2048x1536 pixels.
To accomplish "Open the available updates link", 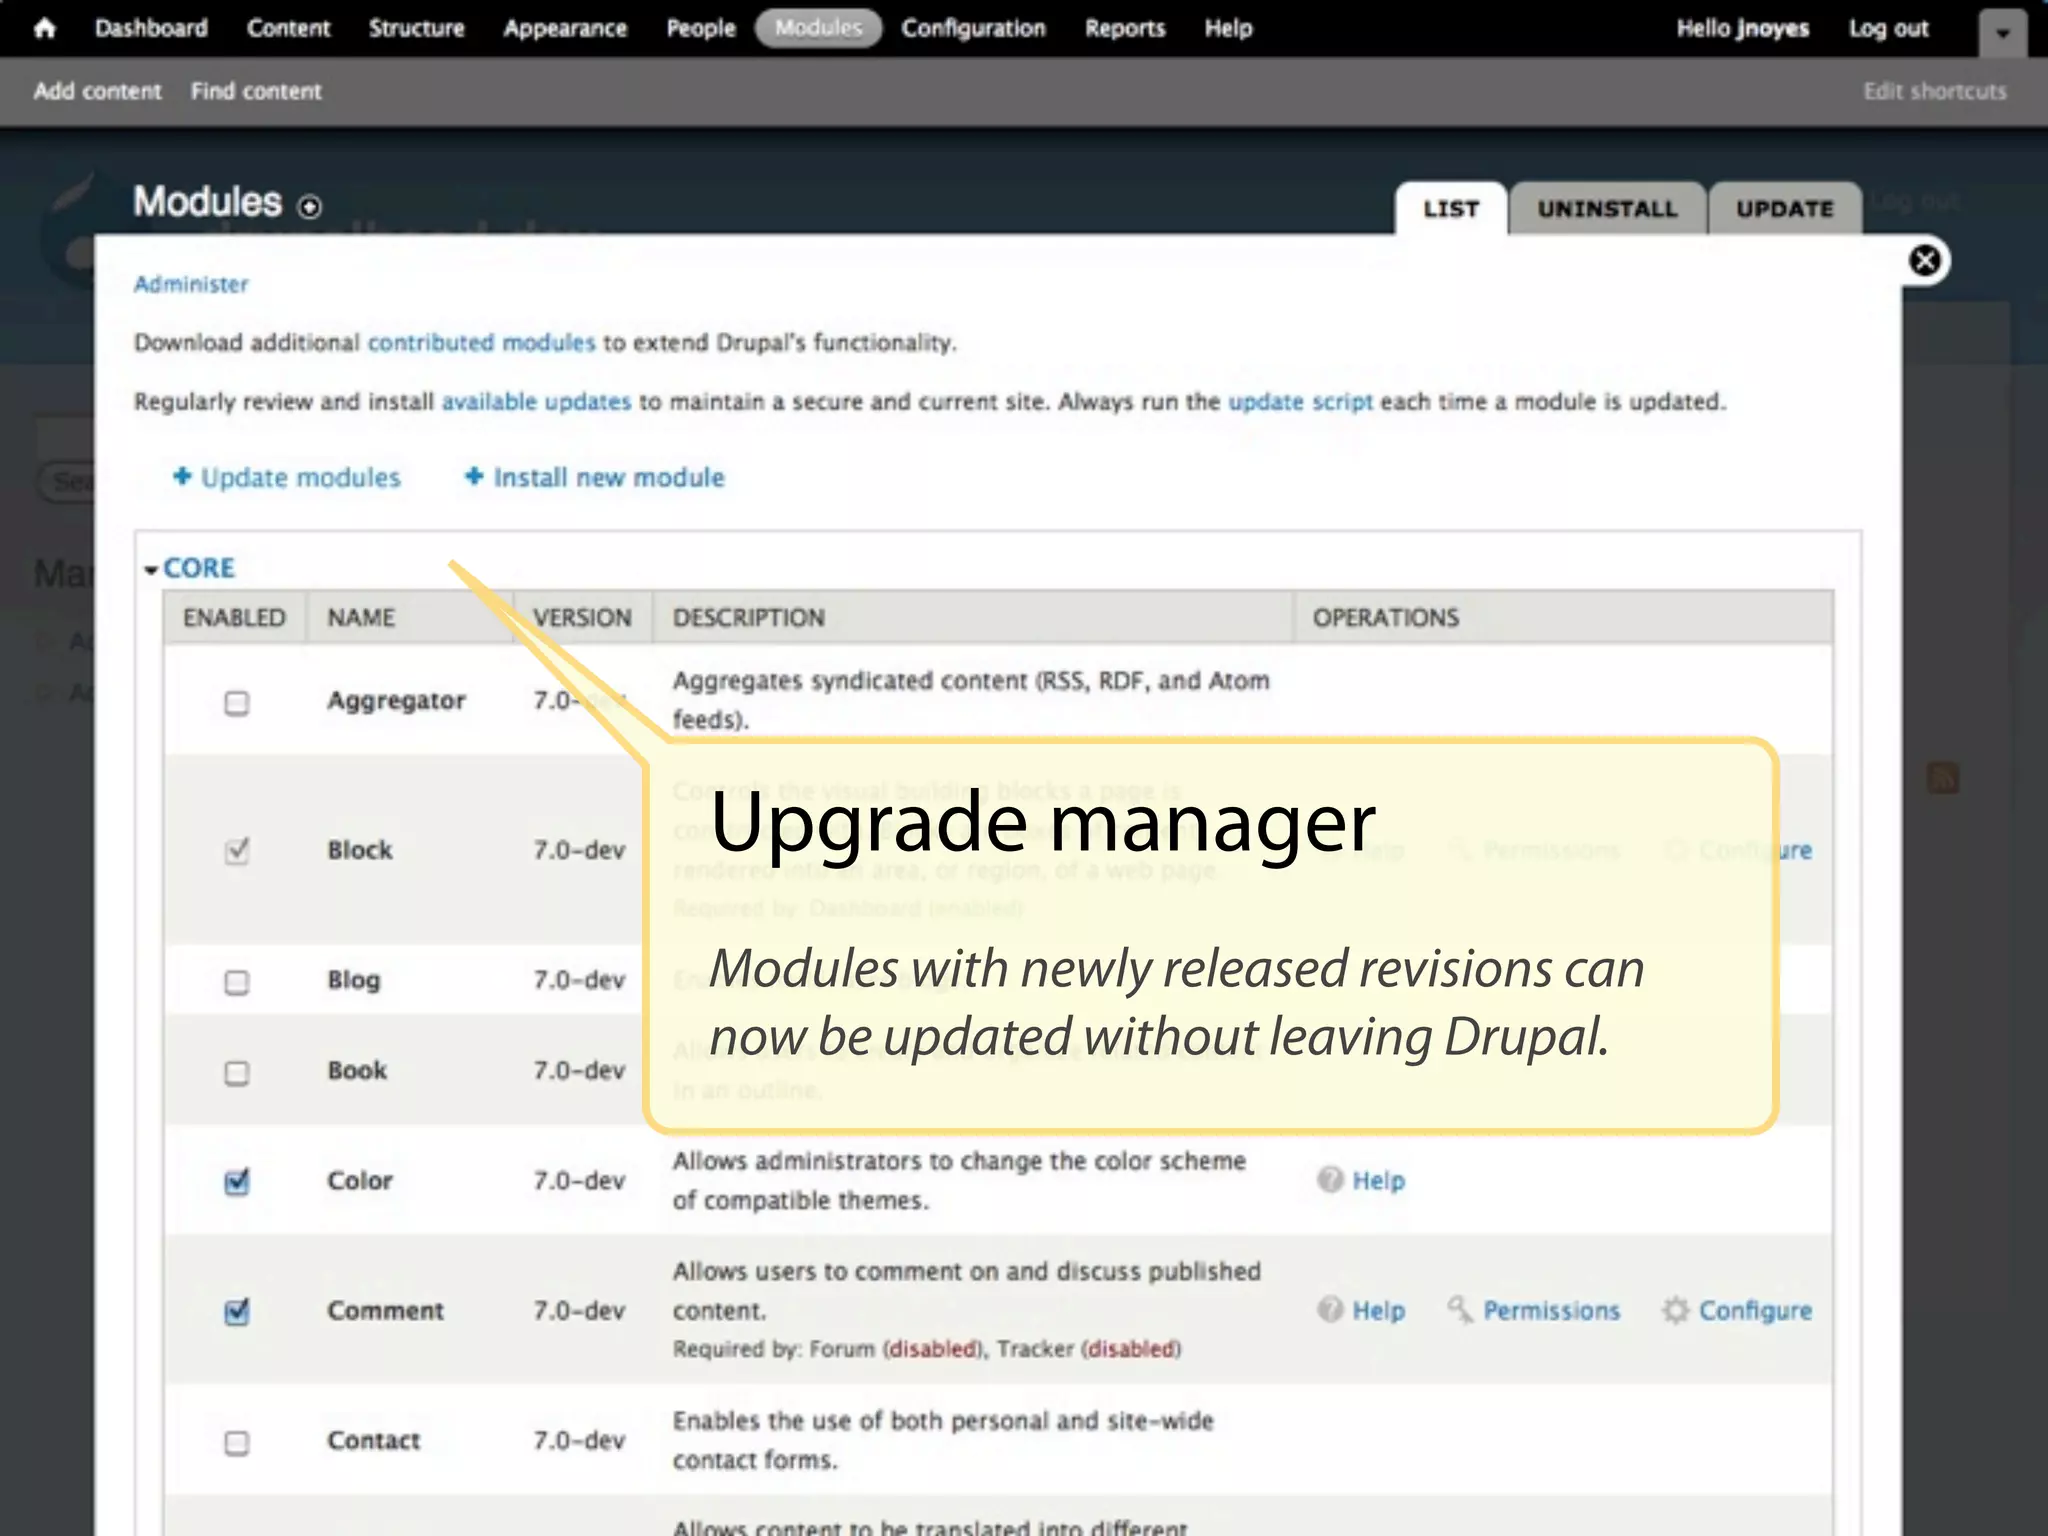I will tap(536, 402).
